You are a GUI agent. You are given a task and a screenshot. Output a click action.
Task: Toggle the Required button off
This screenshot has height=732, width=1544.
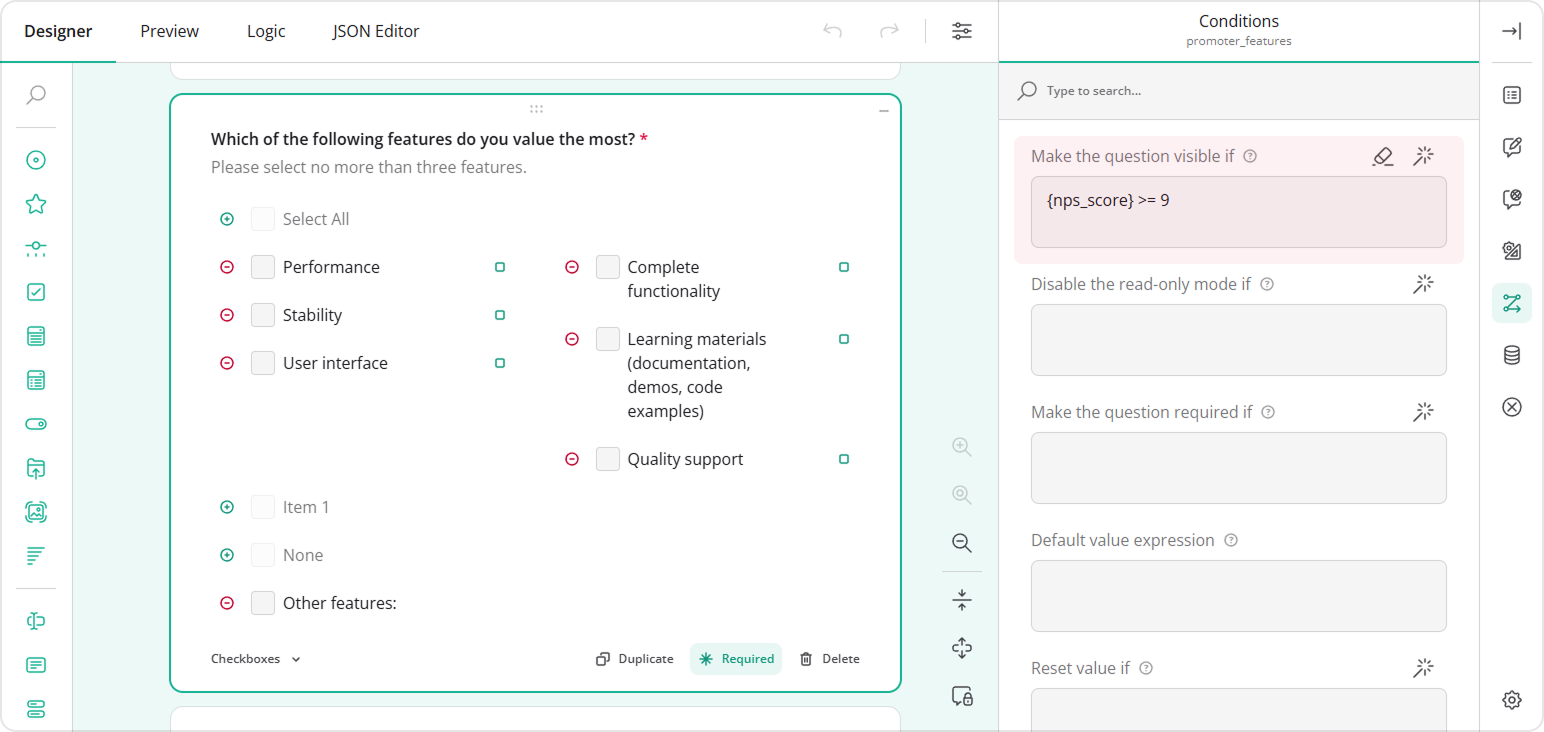pyautogui.click(x=736, y=659)
